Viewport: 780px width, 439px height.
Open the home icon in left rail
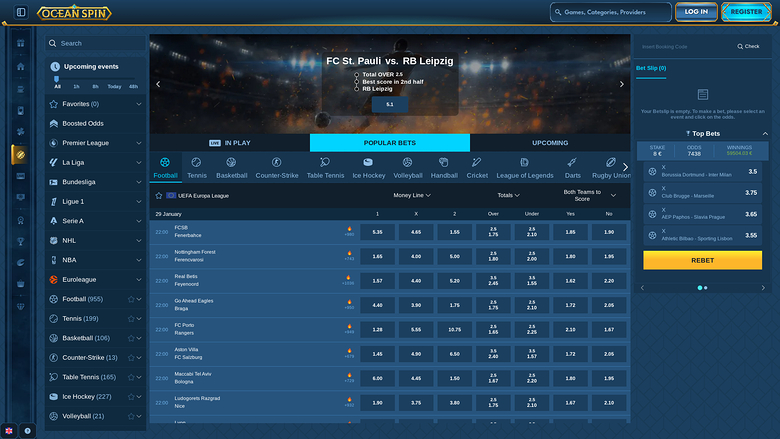(20, 67)
